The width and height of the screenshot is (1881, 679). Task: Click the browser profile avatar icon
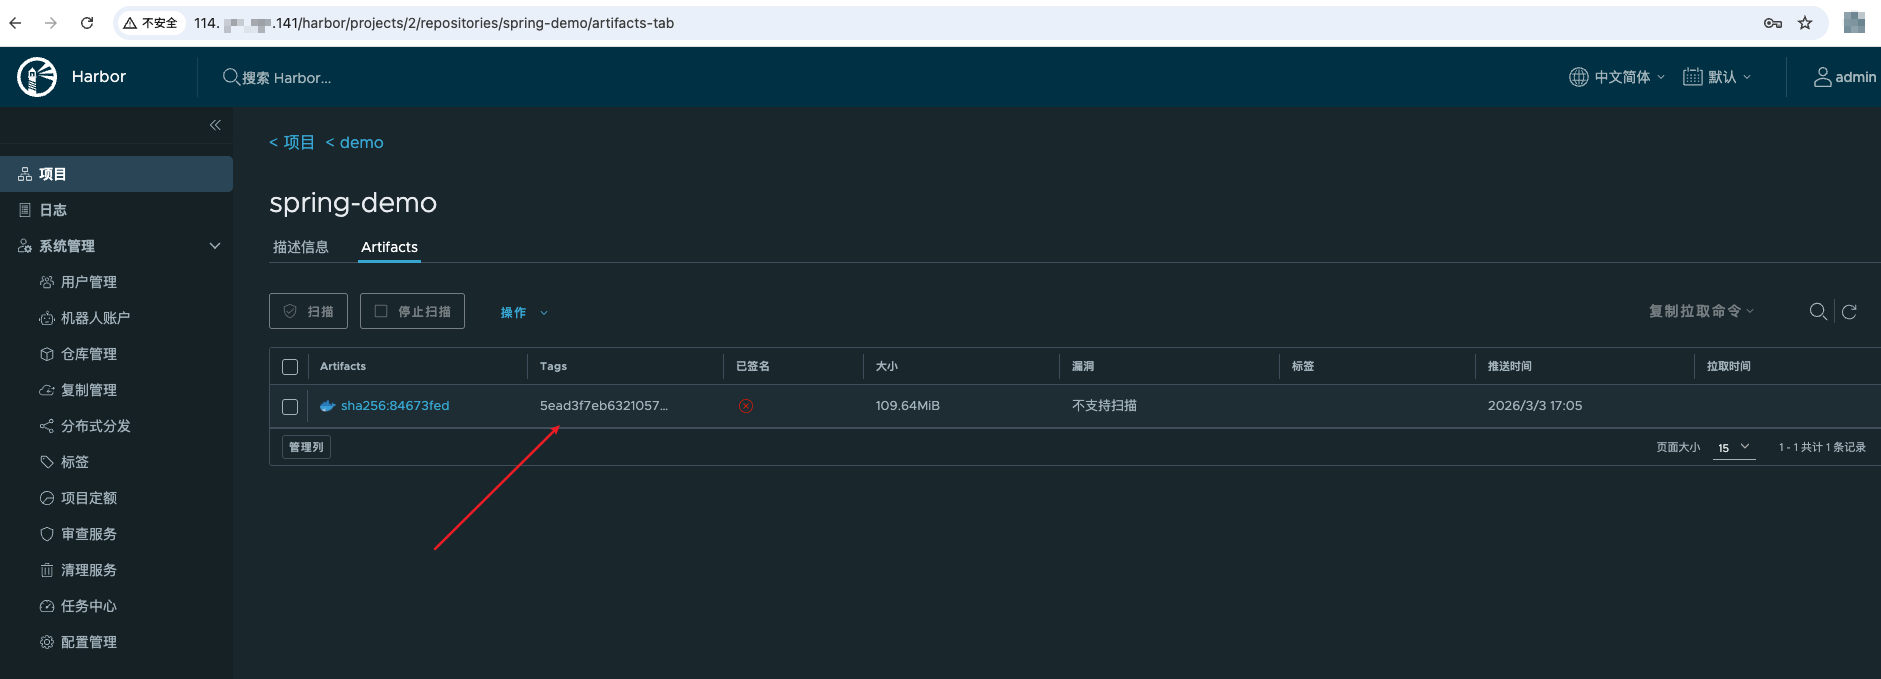(1854, 23)
